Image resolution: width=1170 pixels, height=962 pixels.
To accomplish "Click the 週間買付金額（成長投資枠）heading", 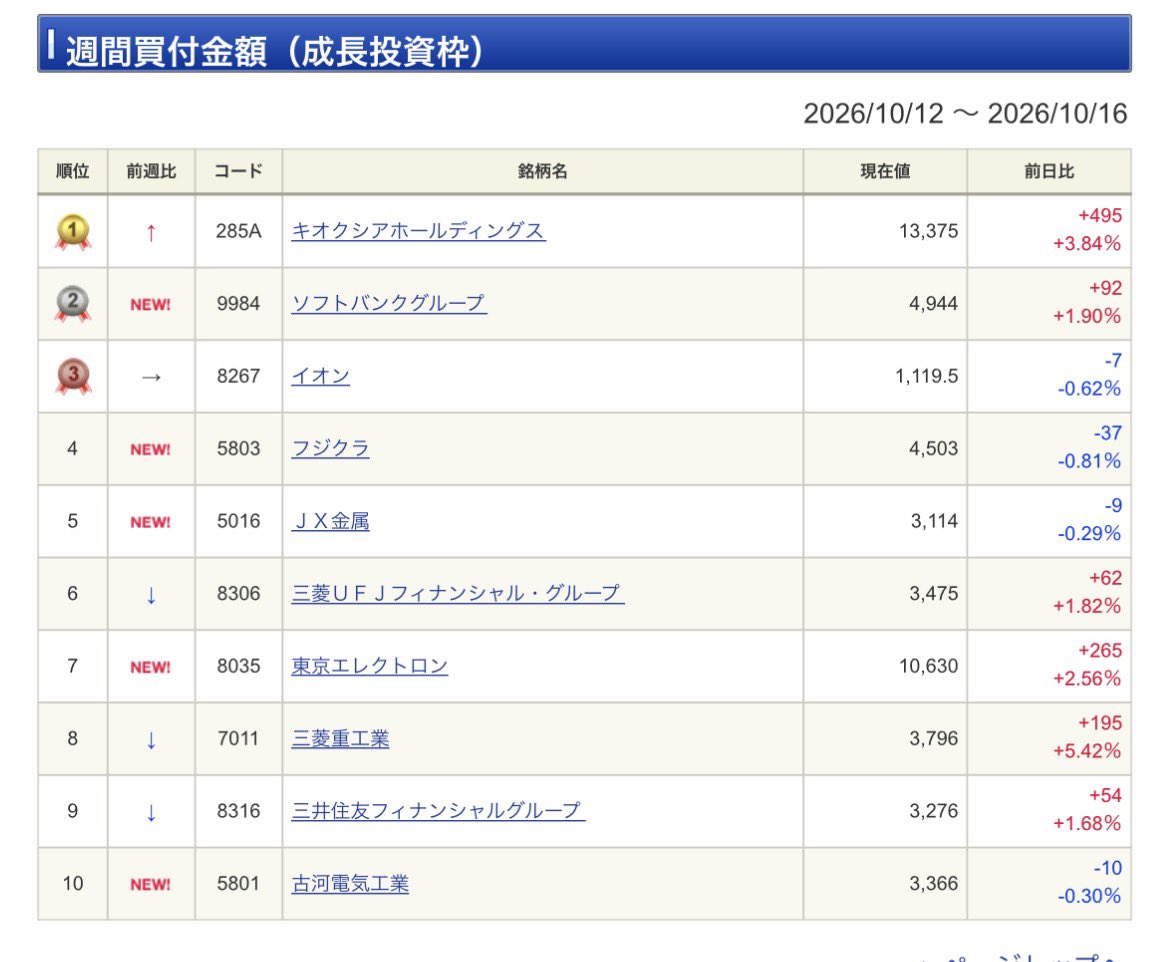I will click(275, 51).
